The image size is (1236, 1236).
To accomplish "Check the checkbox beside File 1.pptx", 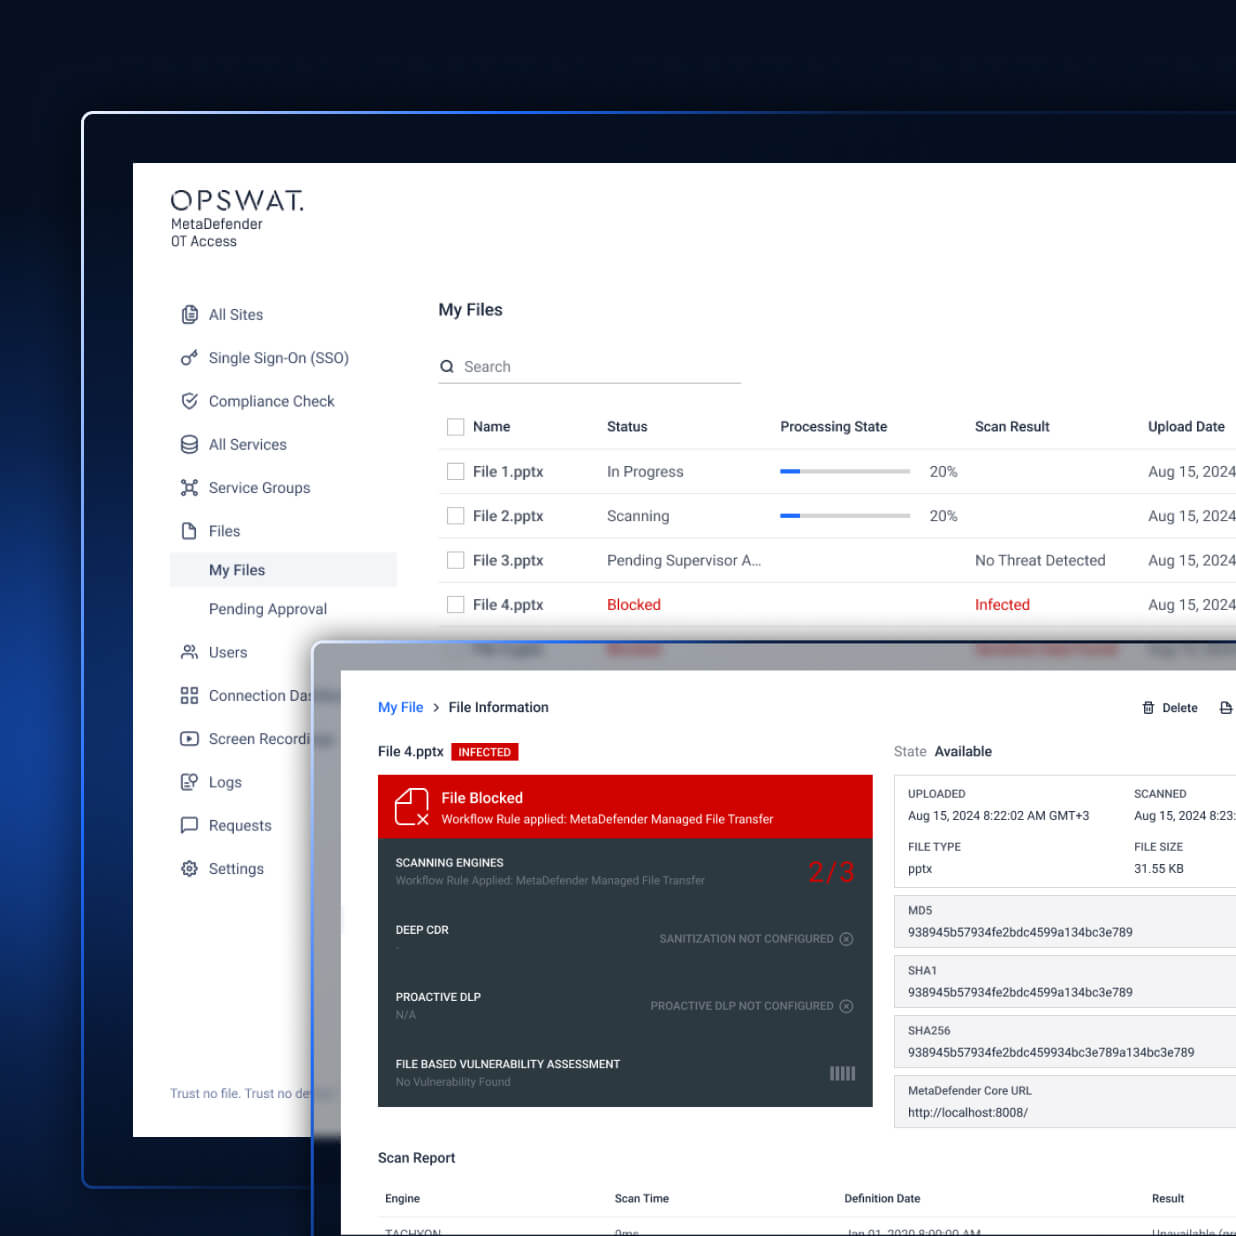I will pos(456,470).
